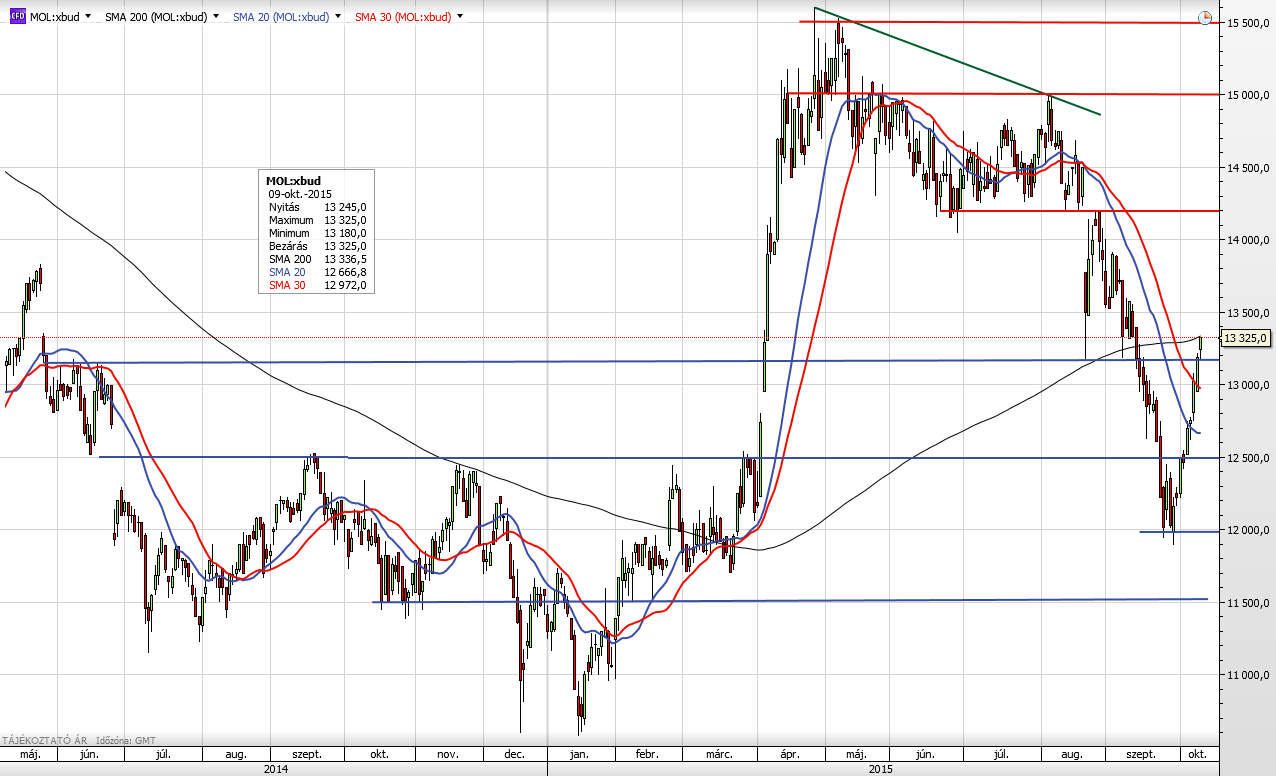Screen dimensions: 1276x776
Task: Click the SMA 200 value 13 336,5
Action: (x=345, y=258)
